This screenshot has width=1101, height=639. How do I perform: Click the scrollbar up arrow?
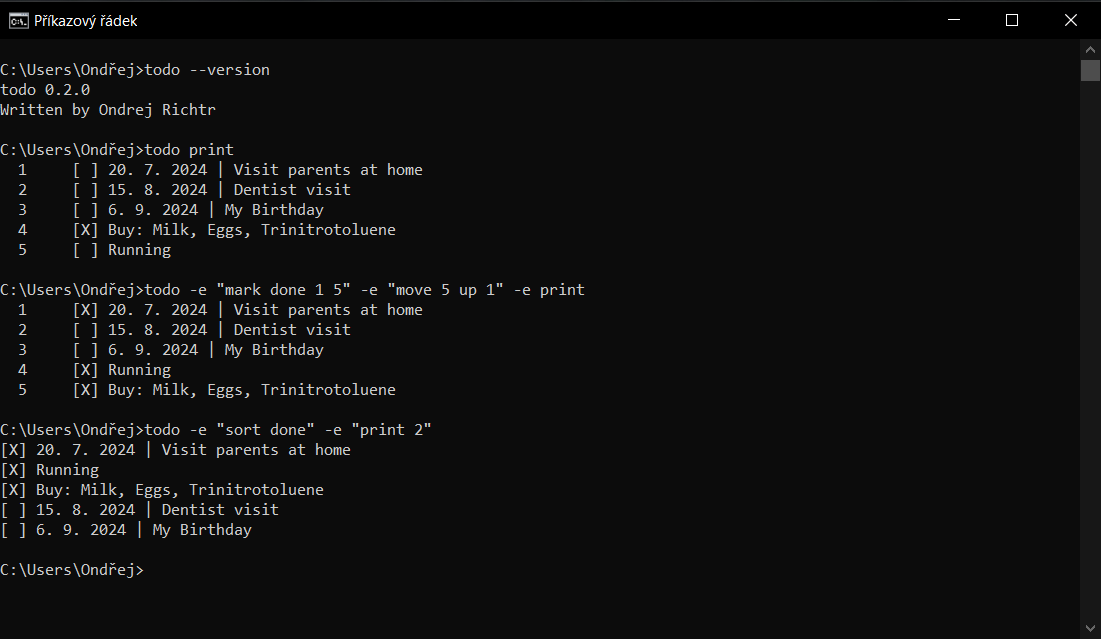coord(1090,48)
